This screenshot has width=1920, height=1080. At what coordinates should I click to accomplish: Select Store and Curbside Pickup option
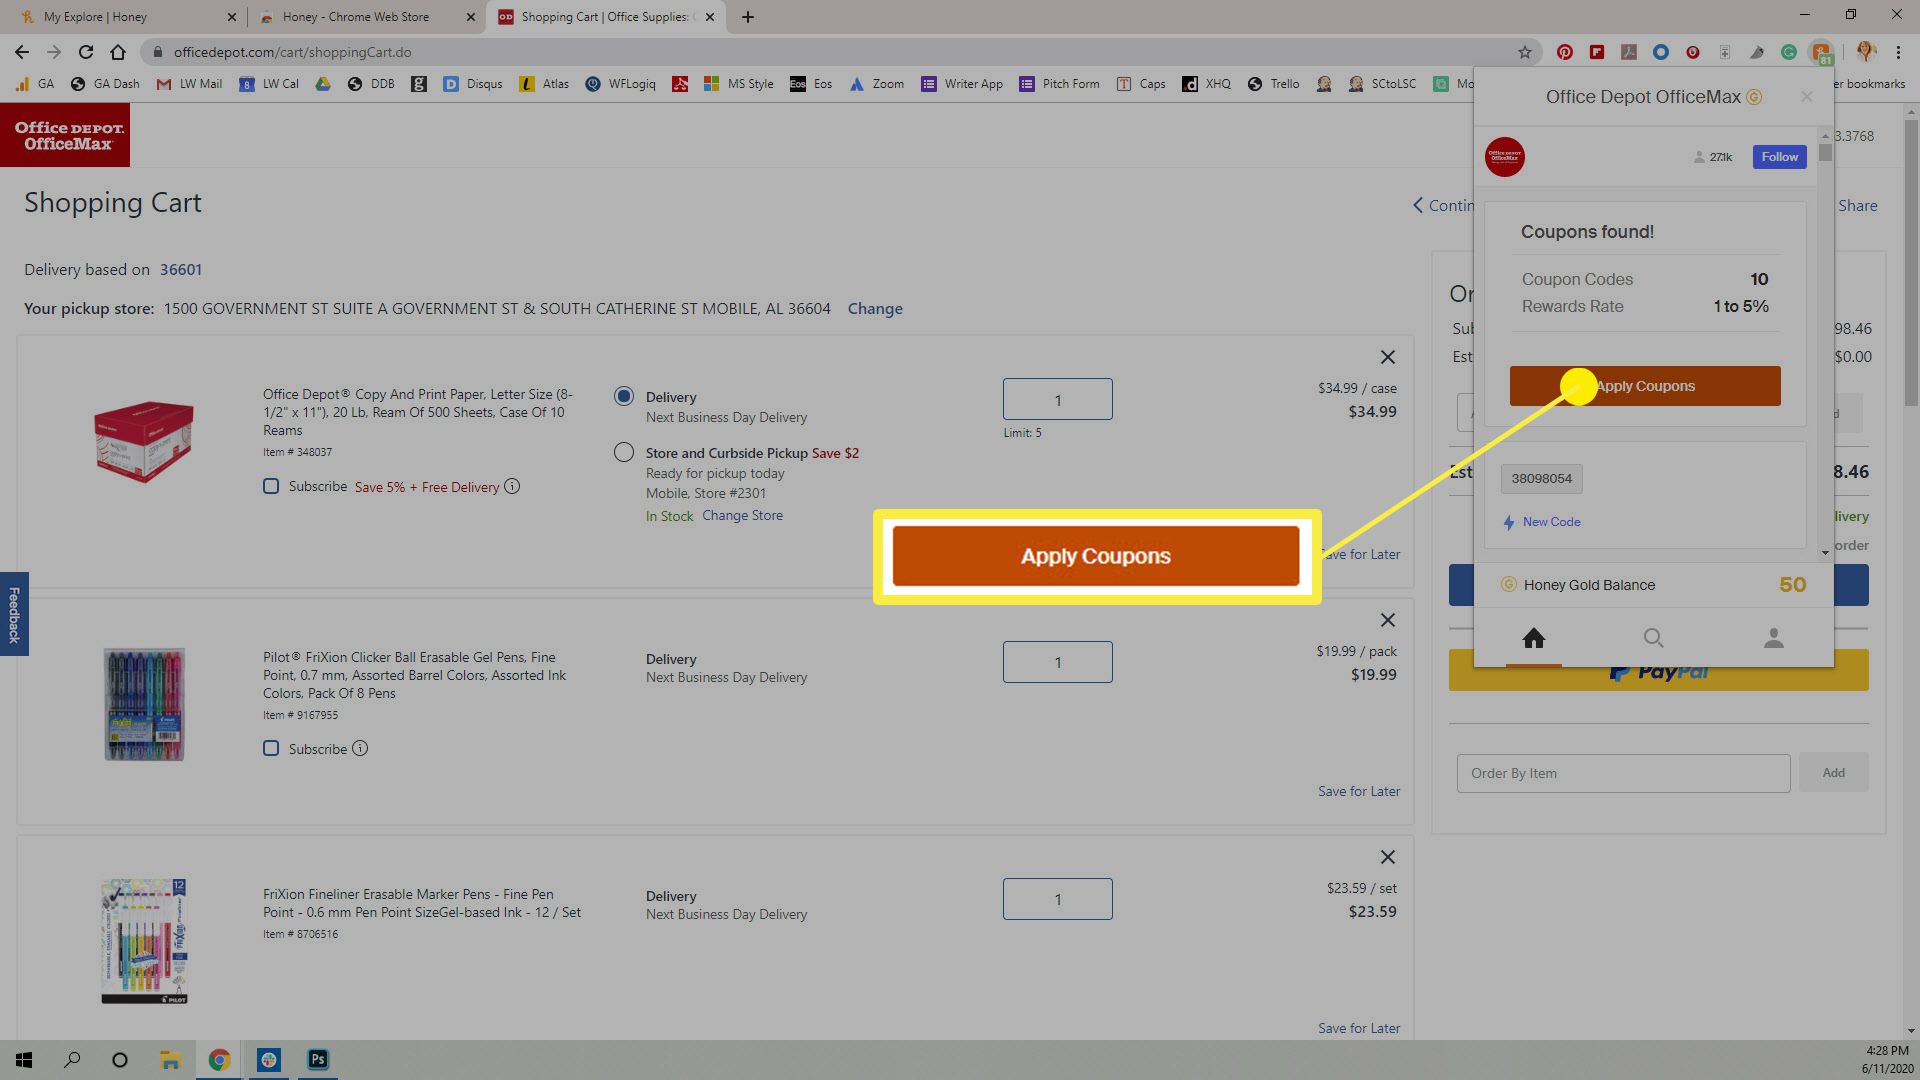pos(622,451)
